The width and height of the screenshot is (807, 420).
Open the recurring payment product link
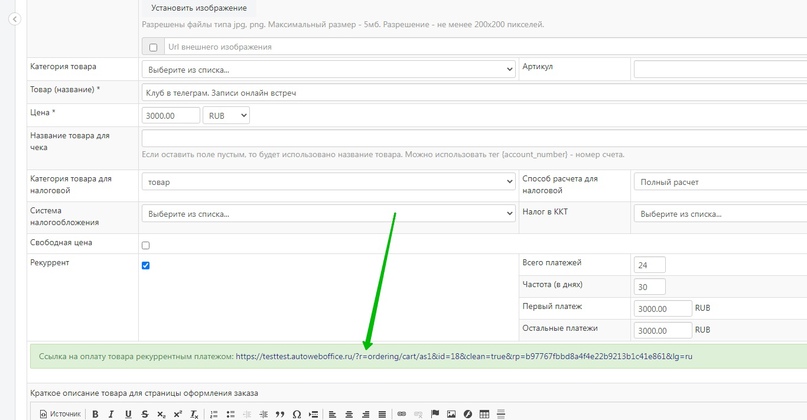(464, 356)
